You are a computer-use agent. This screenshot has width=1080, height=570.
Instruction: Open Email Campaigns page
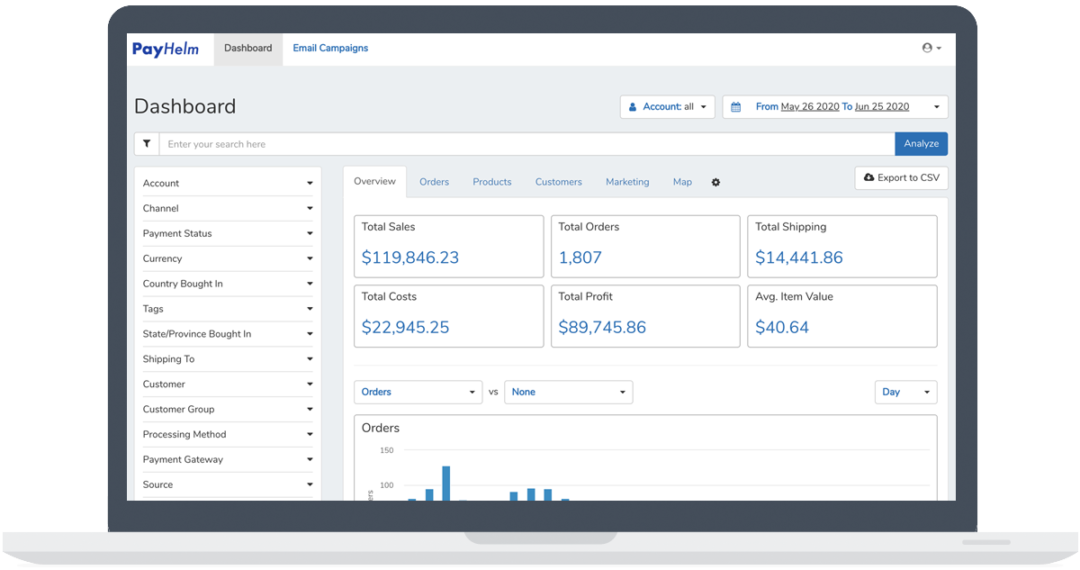(331, 48)
